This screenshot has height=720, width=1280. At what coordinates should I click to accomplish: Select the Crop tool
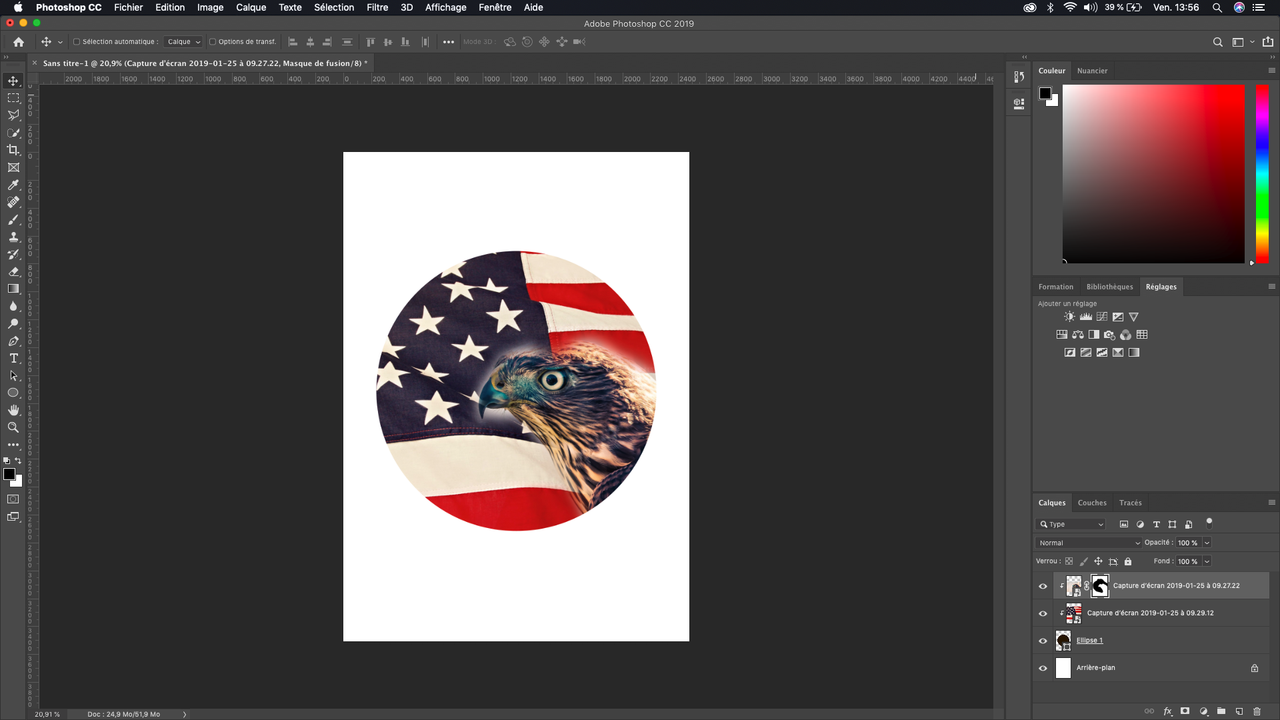13,150
